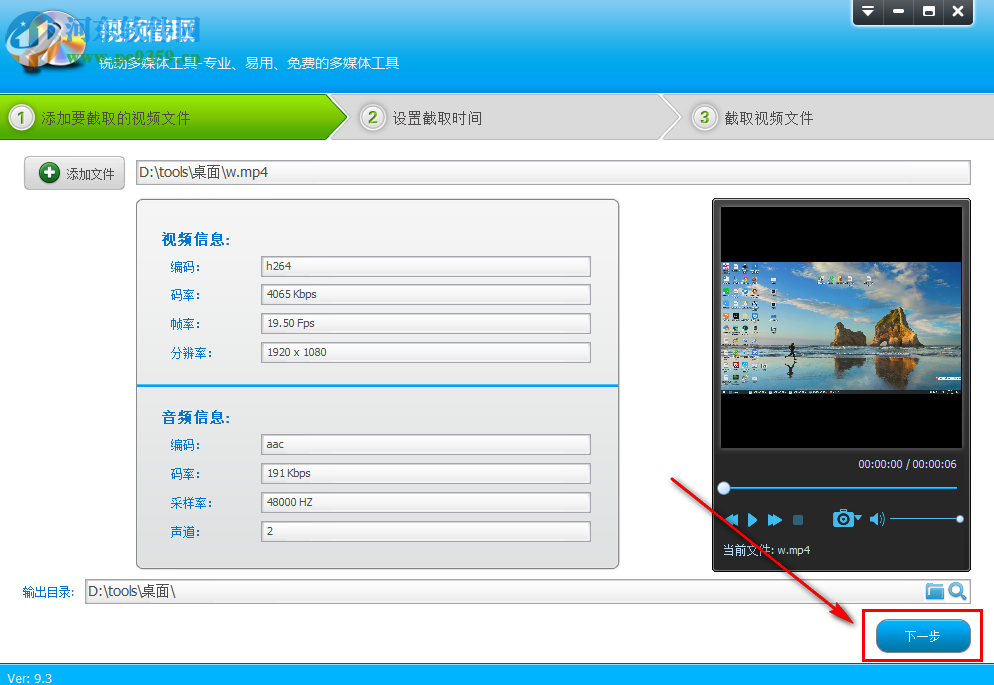Click the 声道 label
This screenshot has width=994, height=685.
(x=185, y=532)
